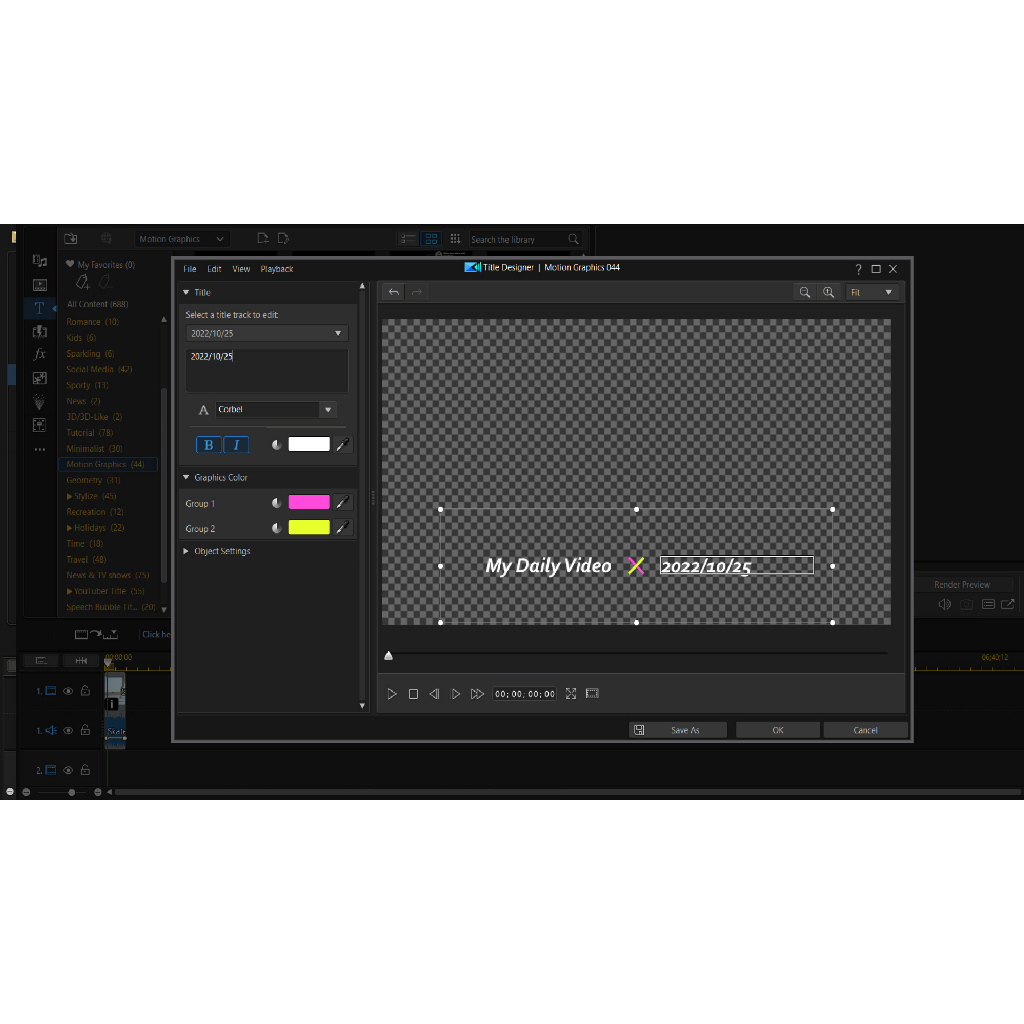Viewport: 1024px width, 1024px height.
Task: Click the zoom out magnifier icon
Action: pos(804,292)
